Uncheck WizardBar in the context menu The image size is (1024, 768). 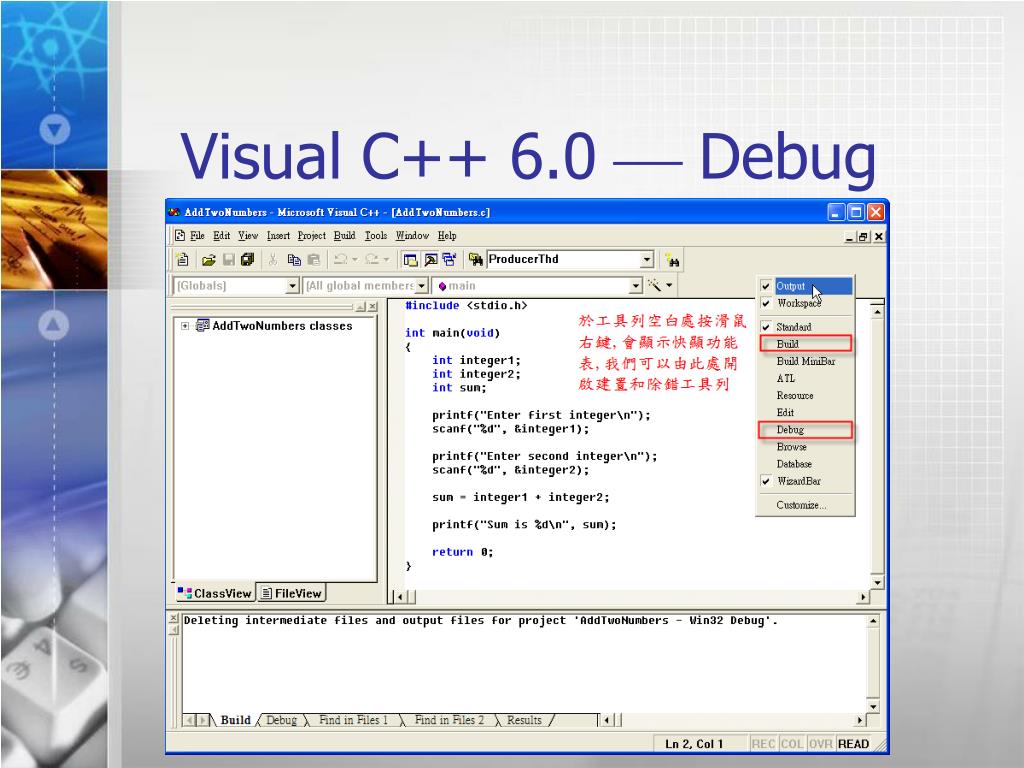click(805, 481)
